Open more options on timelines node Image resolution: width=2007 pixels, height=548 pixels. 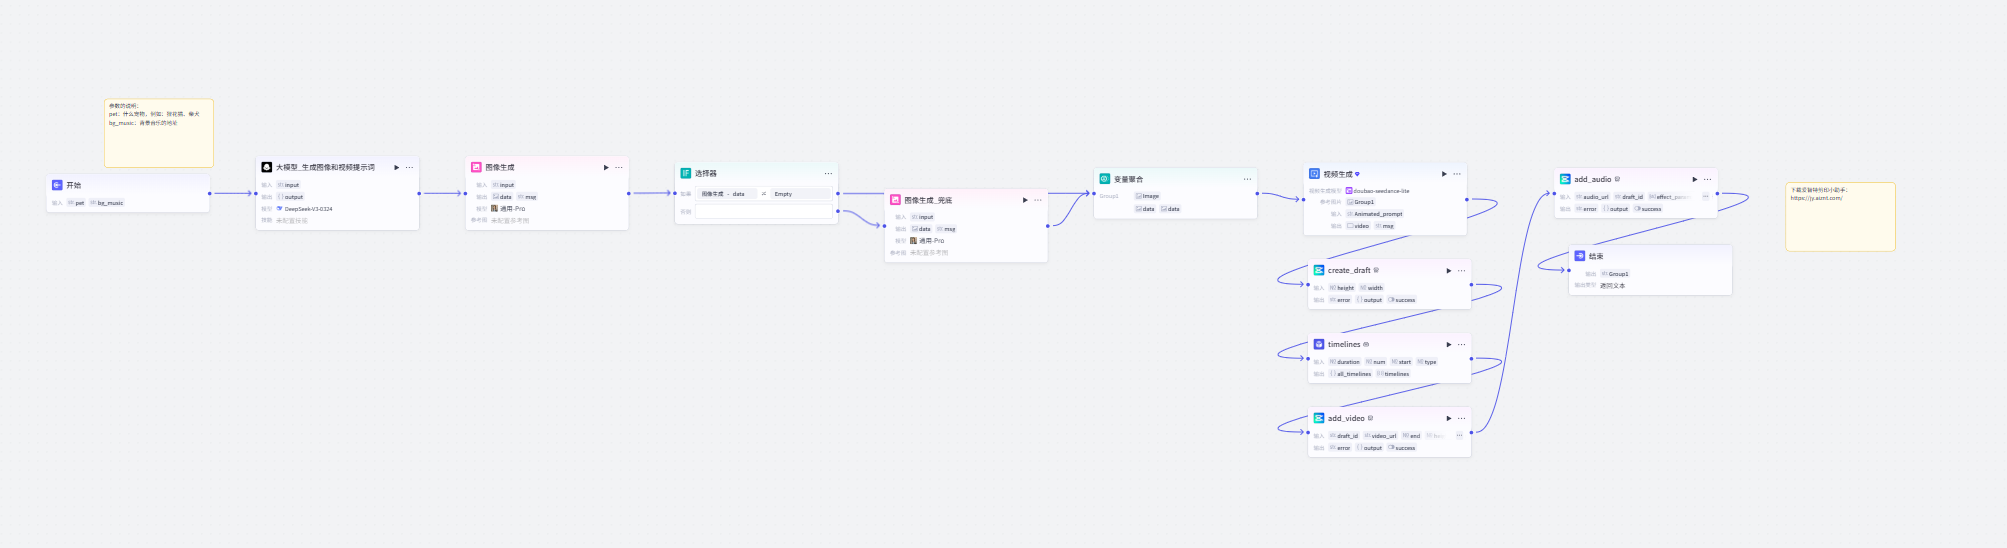coord(1461,344)
